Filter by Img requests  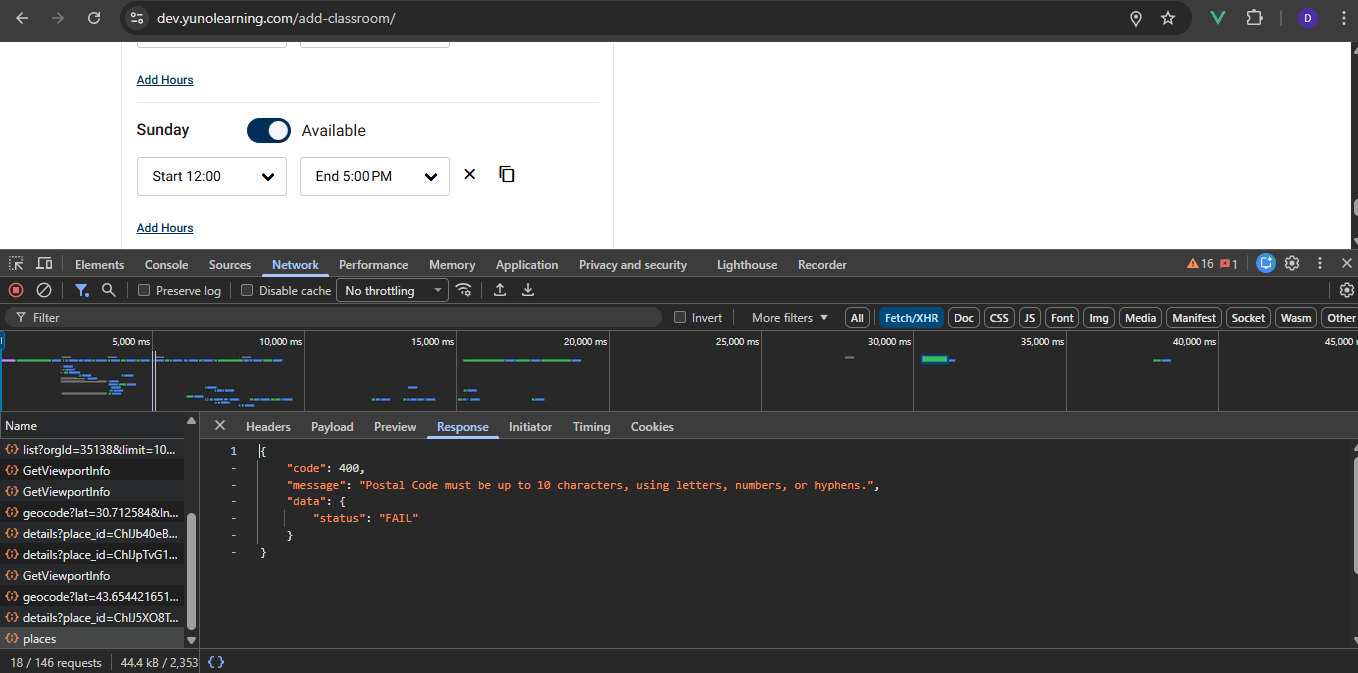[1099, 317]
